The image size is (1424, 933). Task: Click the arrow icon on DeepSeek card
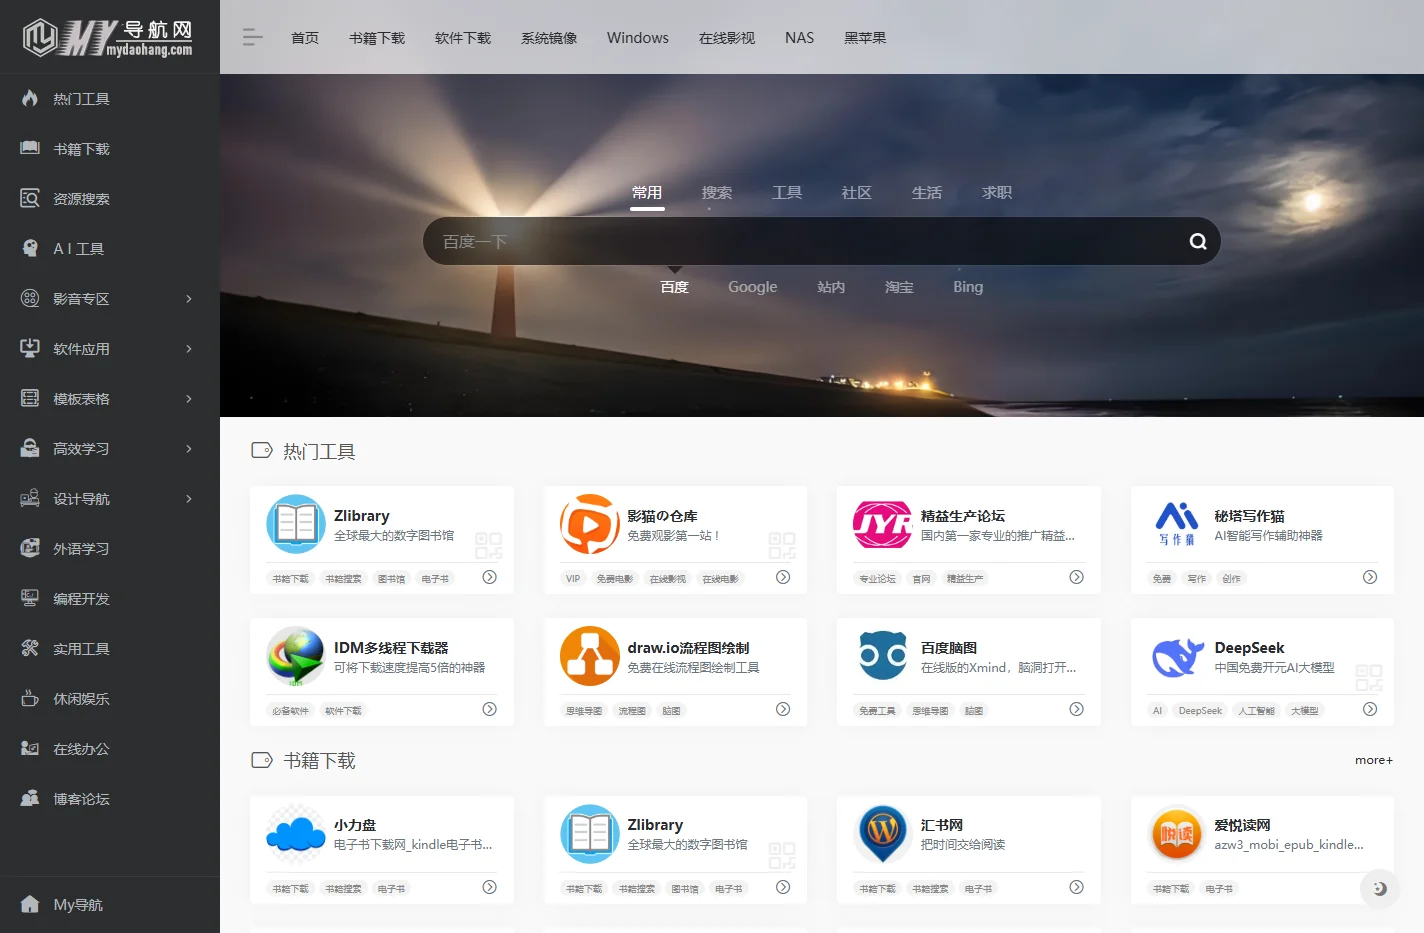[x=1370, y=709]
